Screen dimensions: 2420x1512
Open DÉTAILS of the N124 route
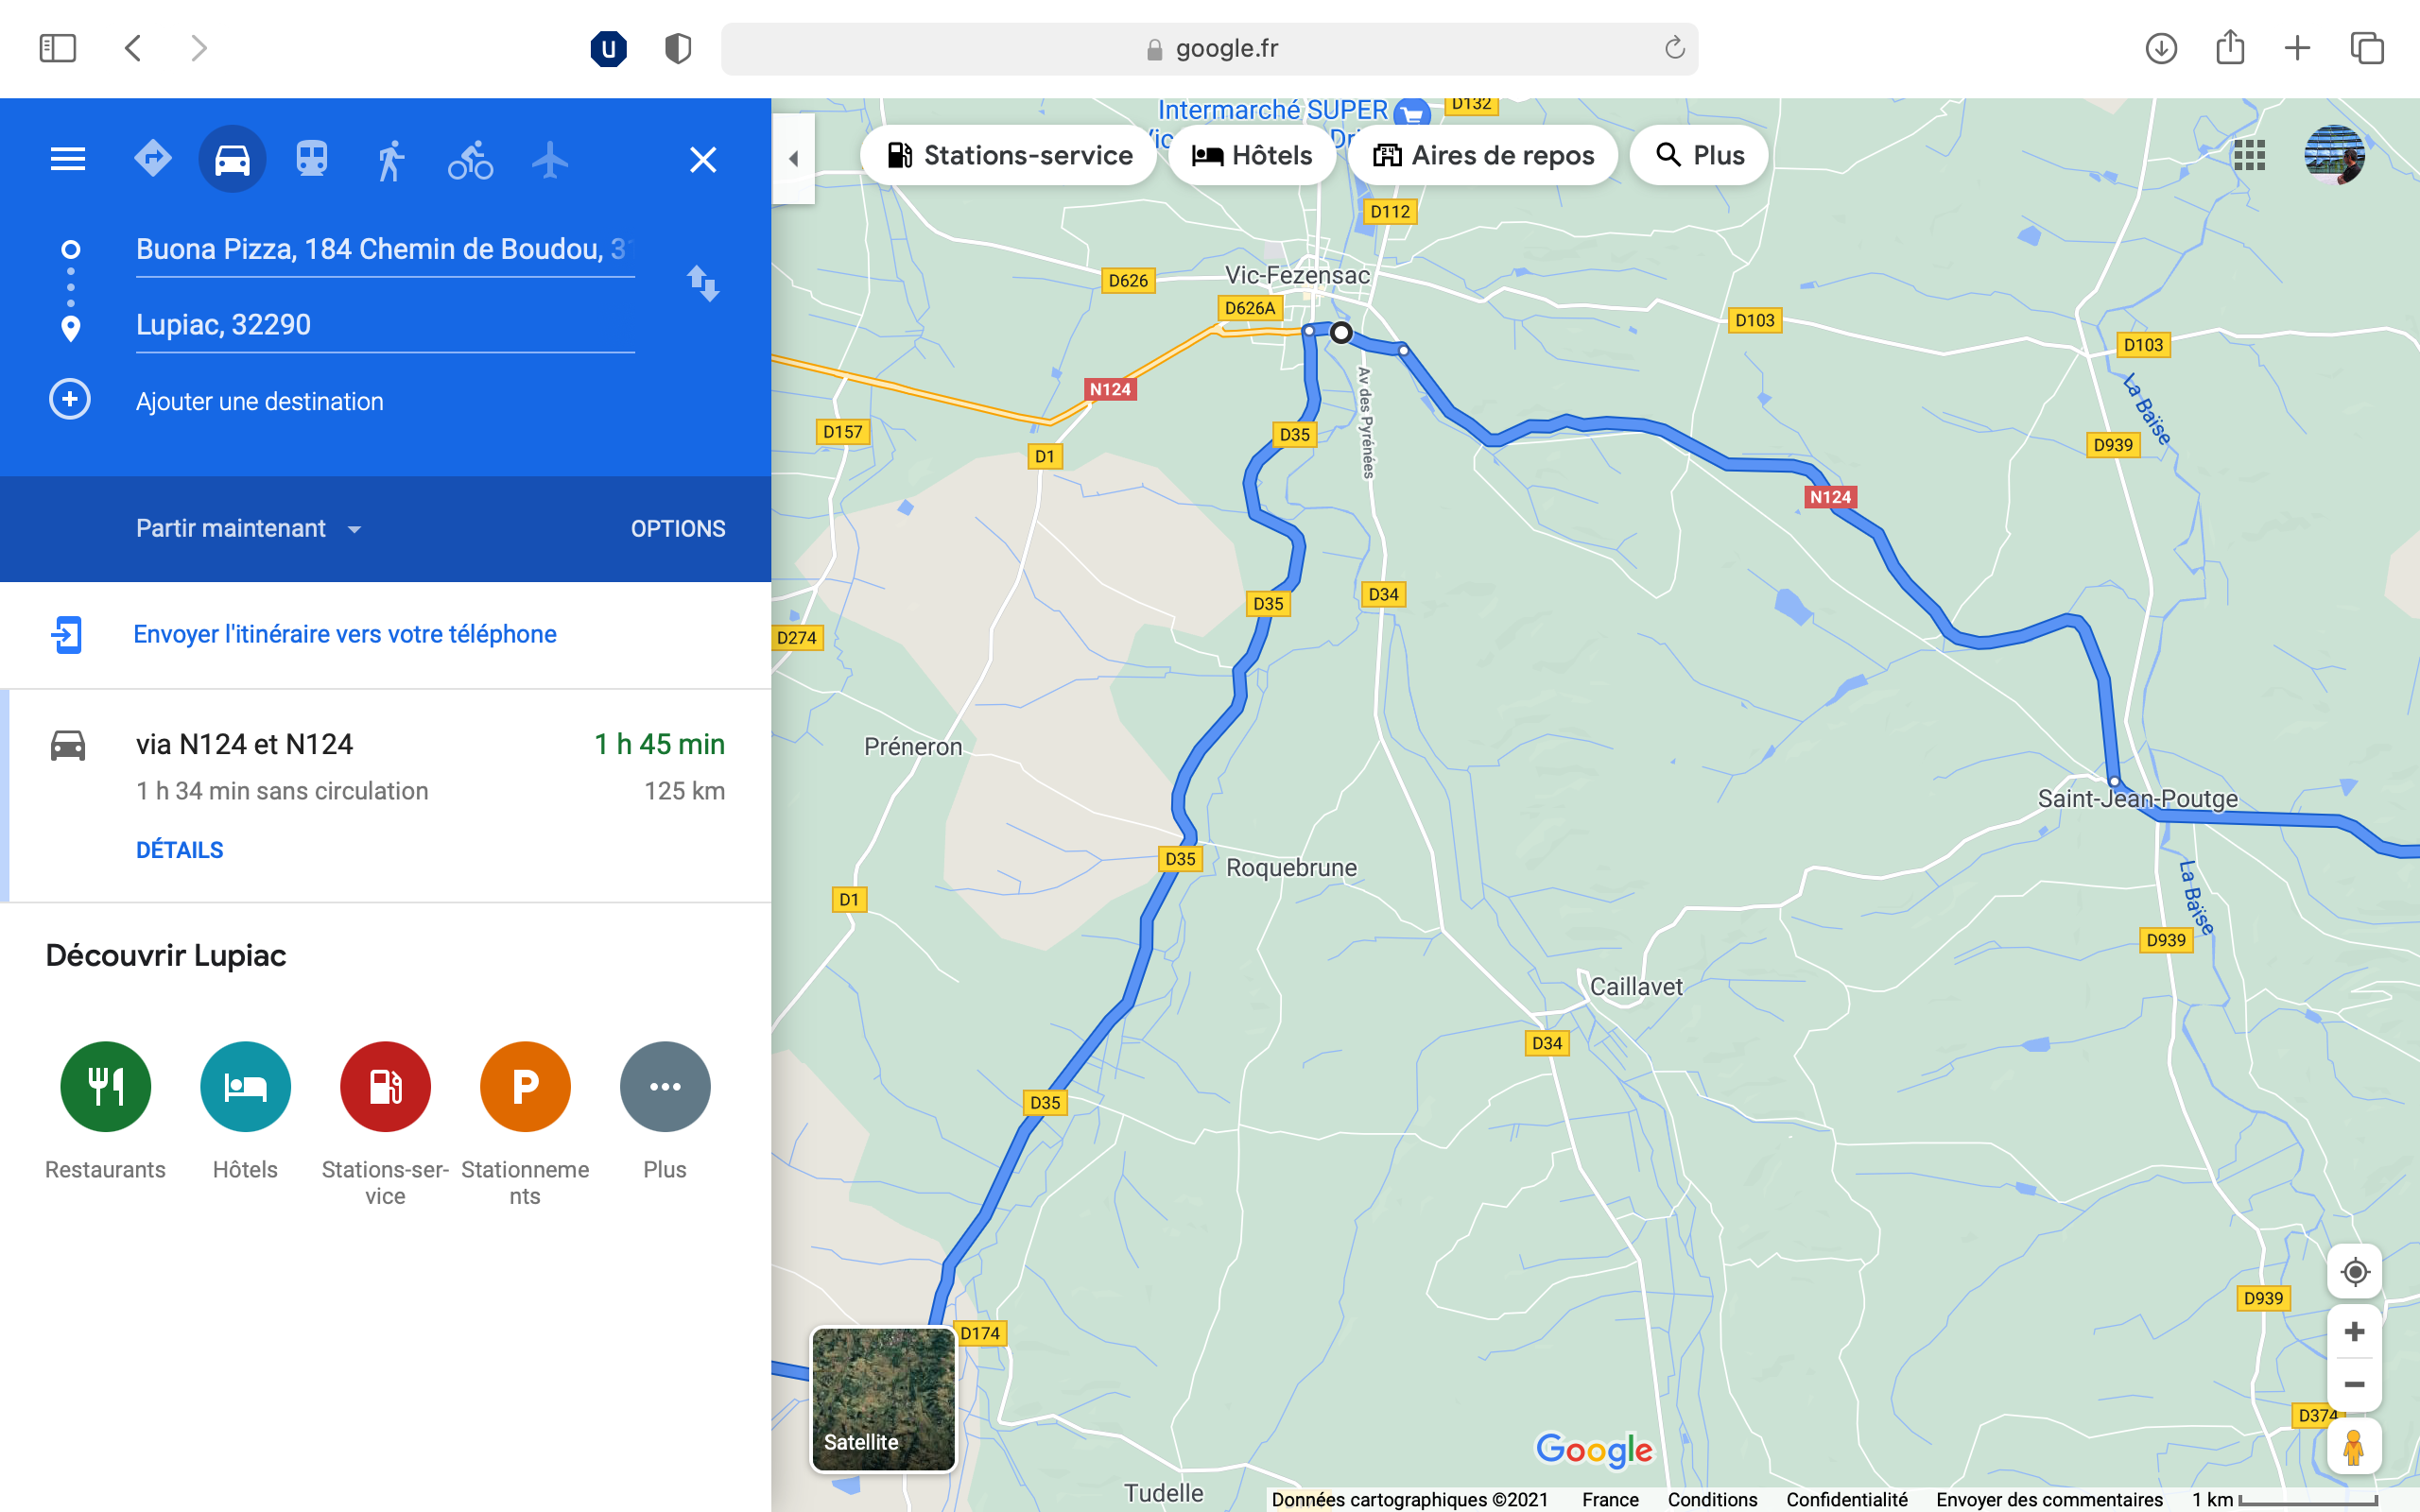click(x=180, y=850)
